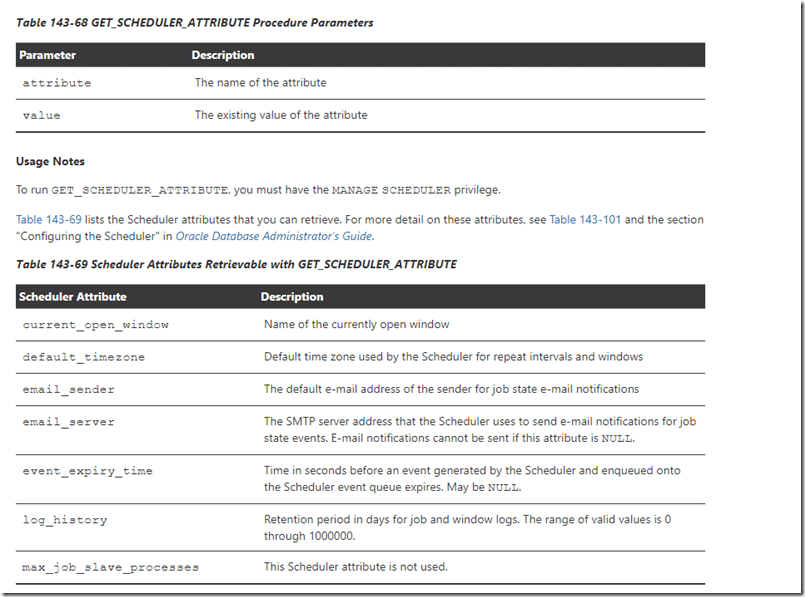This screenshot has height=597, width=805.
Task: Click "Name of the currently open window" description
Action: coord(356,324)
